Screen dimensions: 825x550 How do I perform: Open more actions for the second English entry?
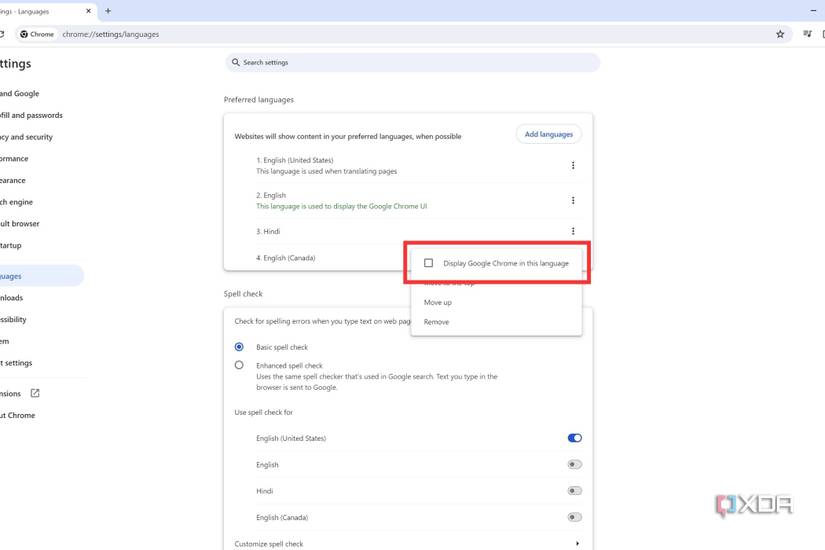[x=573, y=201]
